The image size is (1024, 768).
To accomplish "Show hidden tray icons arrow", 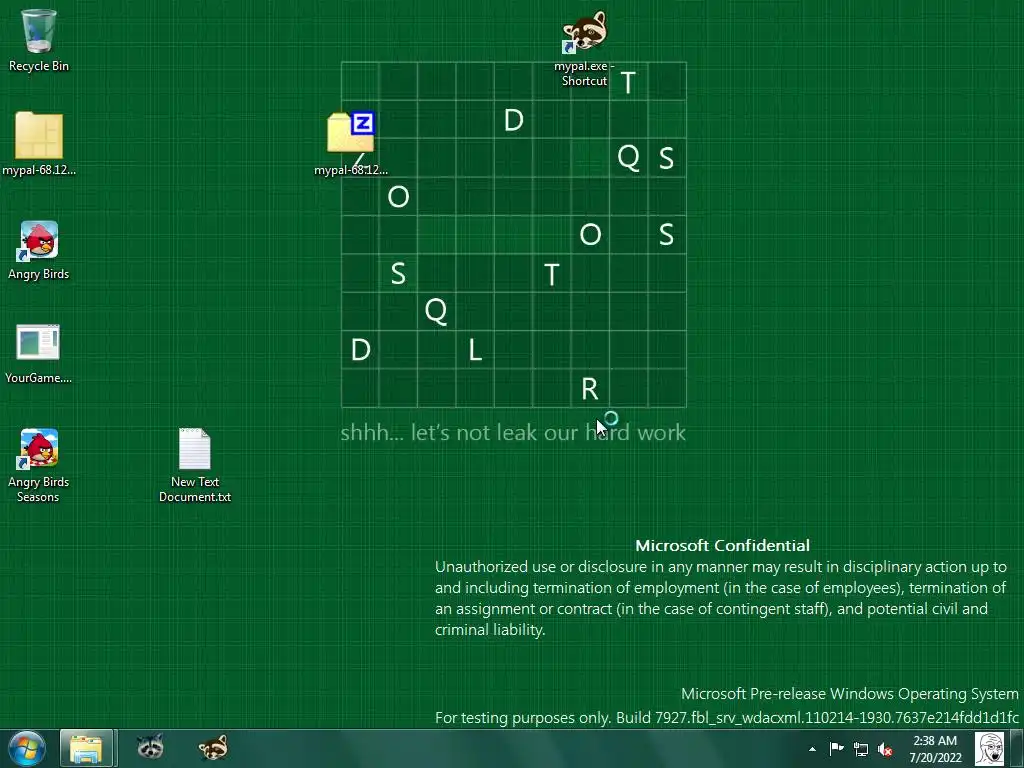I will 812,749.
